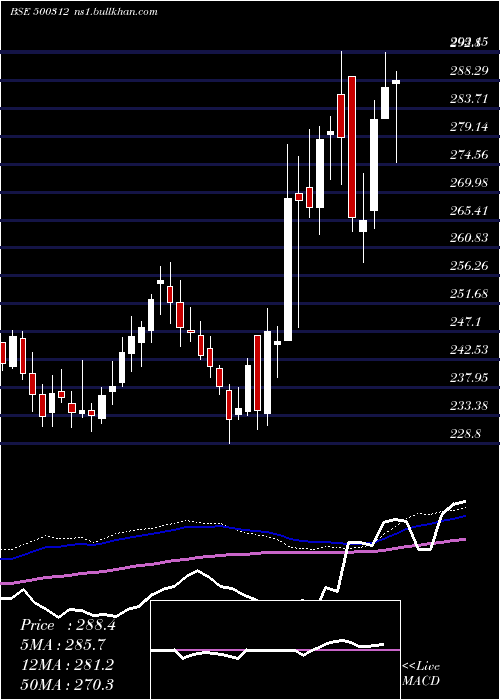Click the long white breakout candle body
Image resolution: width=500 pixels, height=700 pixels.
288,270
